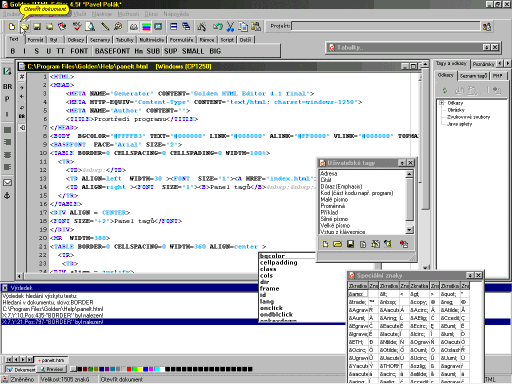
Task: Insert BIG tag from Text toolbar
Action: [215, 51]
